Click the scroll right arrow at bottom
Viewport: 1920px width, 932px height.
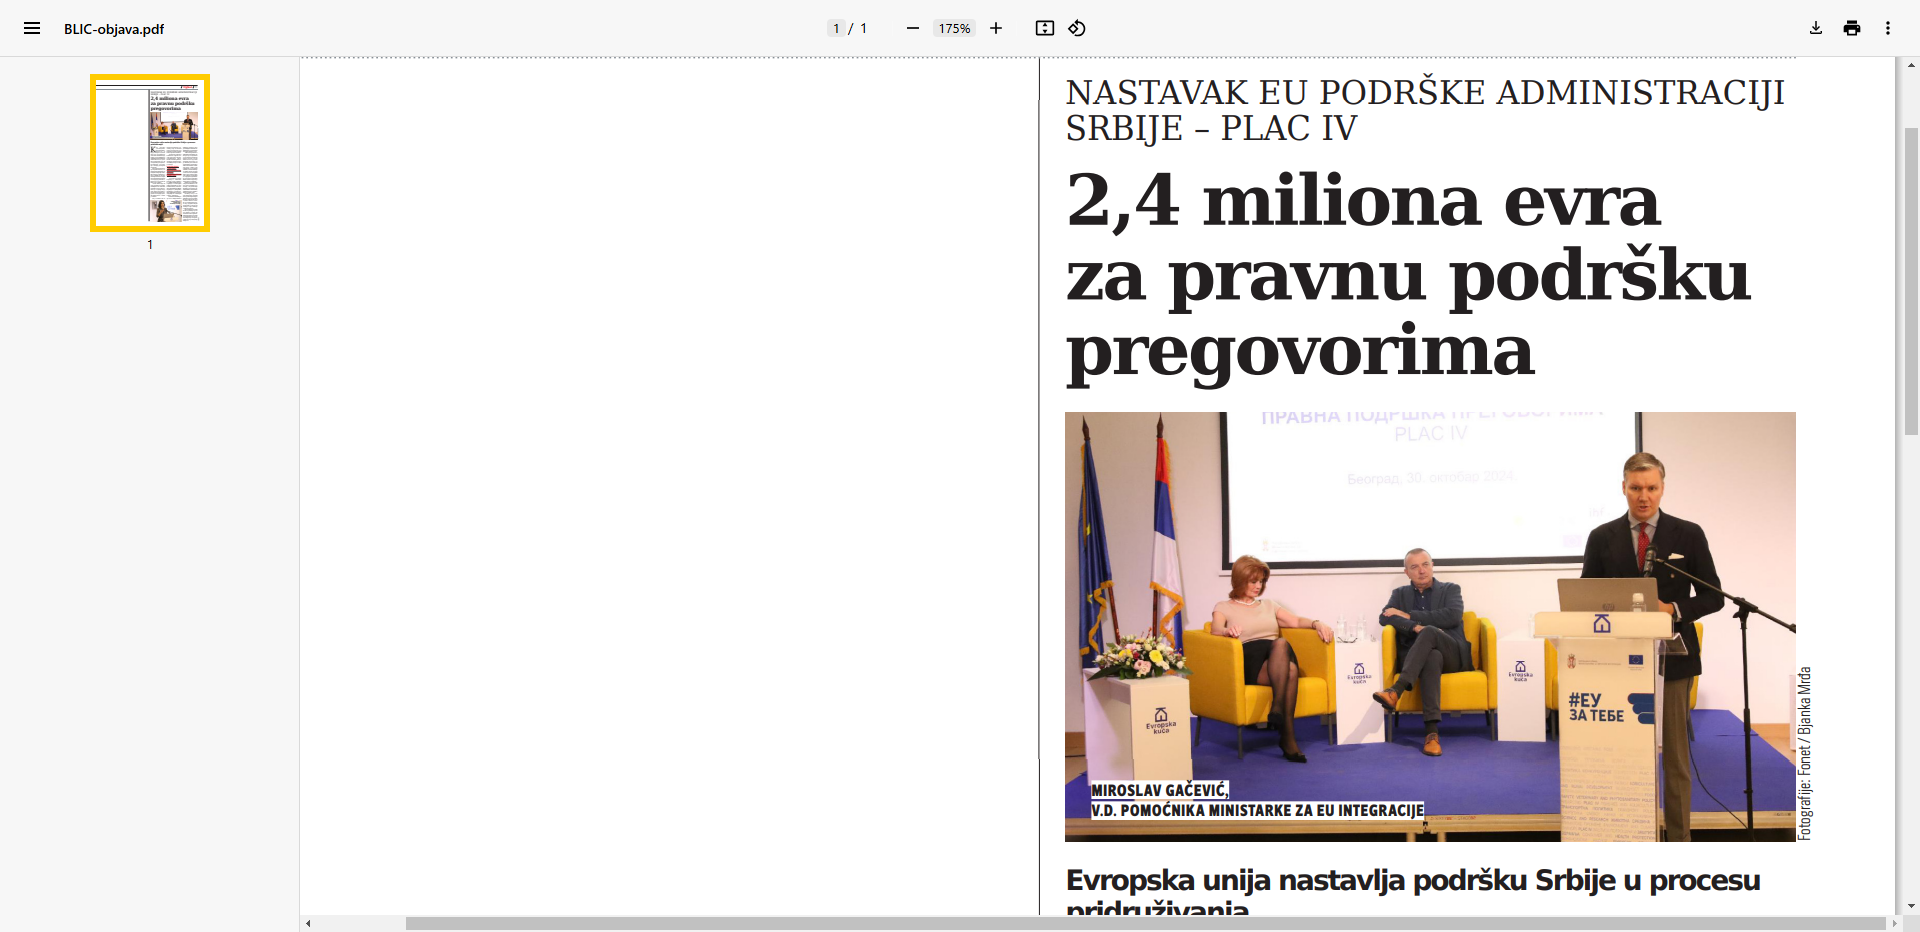coord(1894,923)
